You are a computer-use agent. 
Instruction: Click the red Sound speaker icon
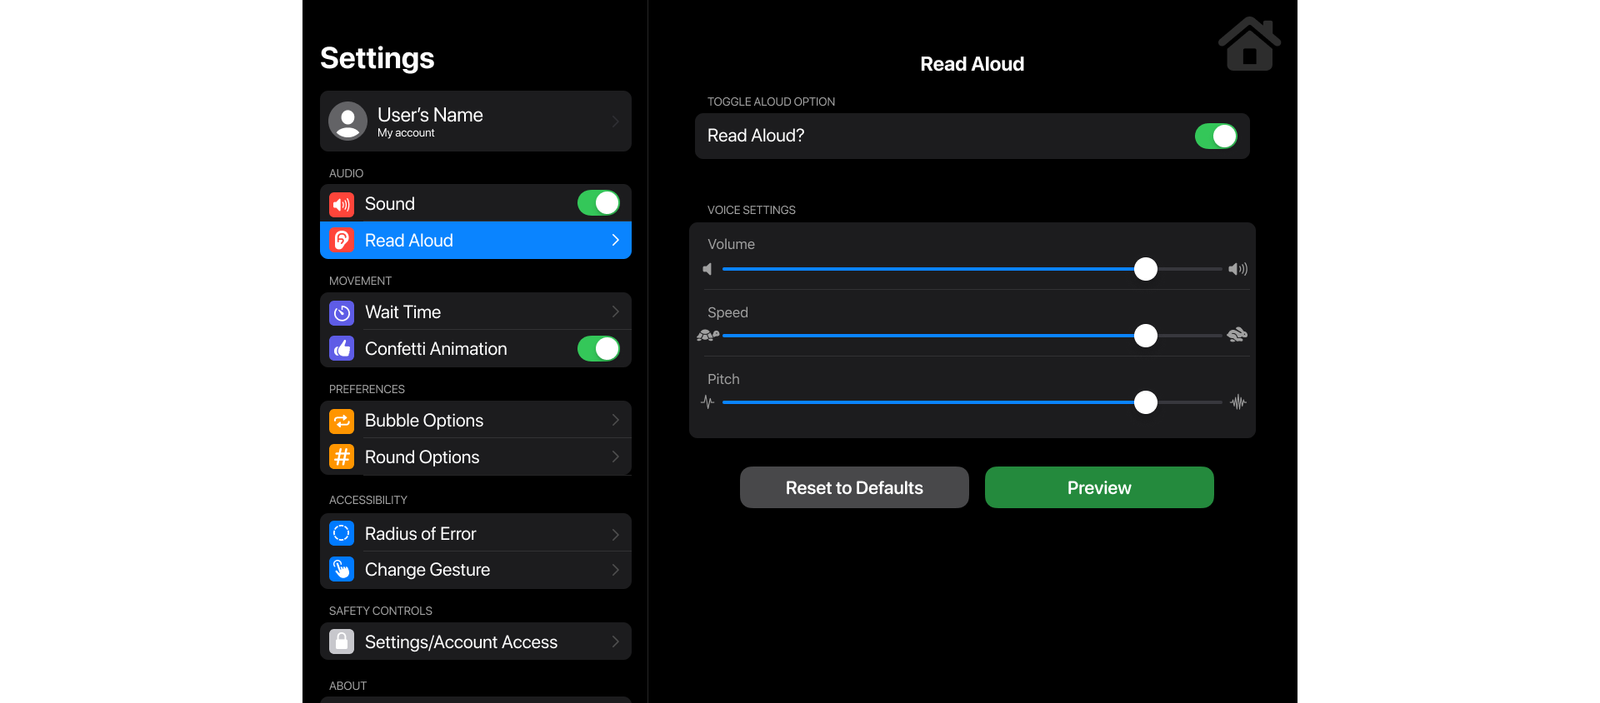pyautogui.click(x=342, y=204)
